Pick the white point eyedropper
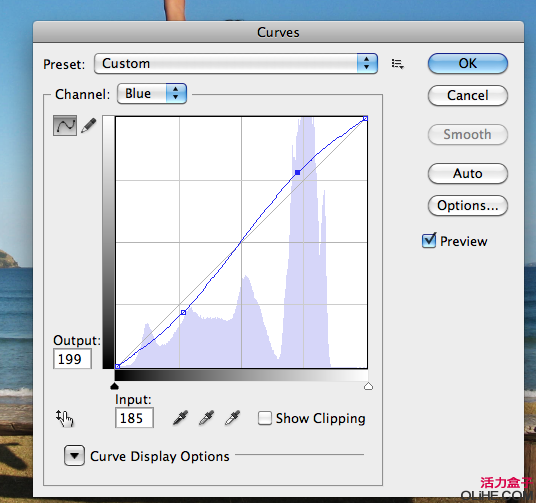This screenshot has width=536, height=503. (232, 418)
